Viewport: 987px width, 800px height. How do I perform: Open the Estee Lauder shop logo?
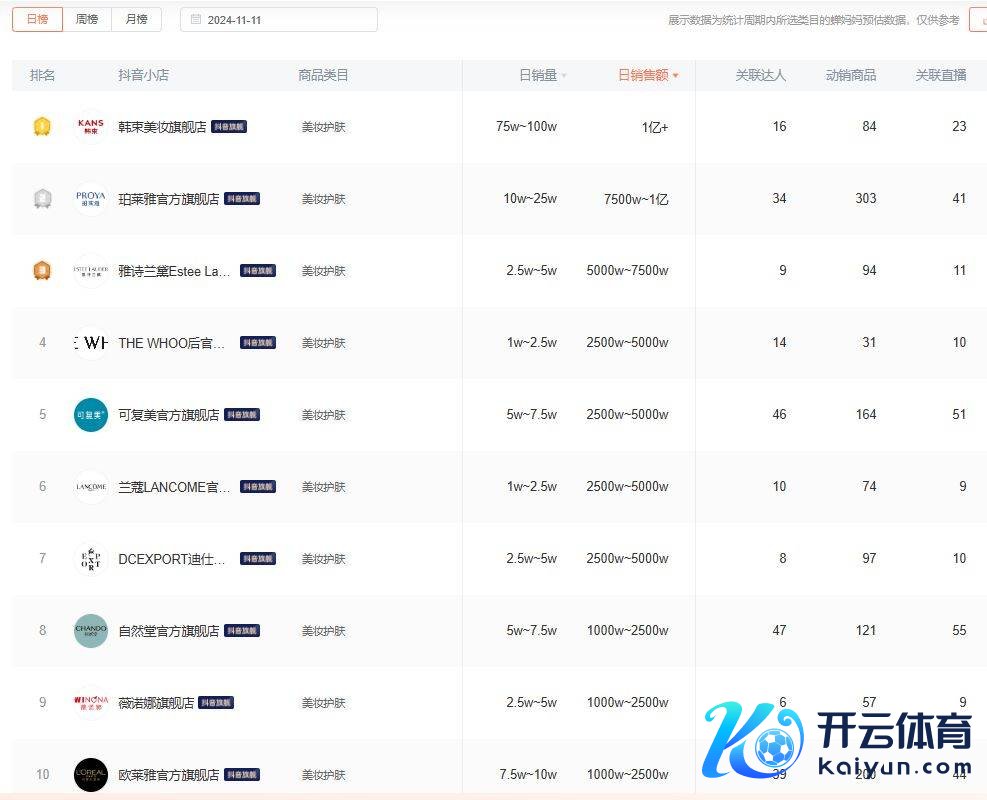(91, 271)
